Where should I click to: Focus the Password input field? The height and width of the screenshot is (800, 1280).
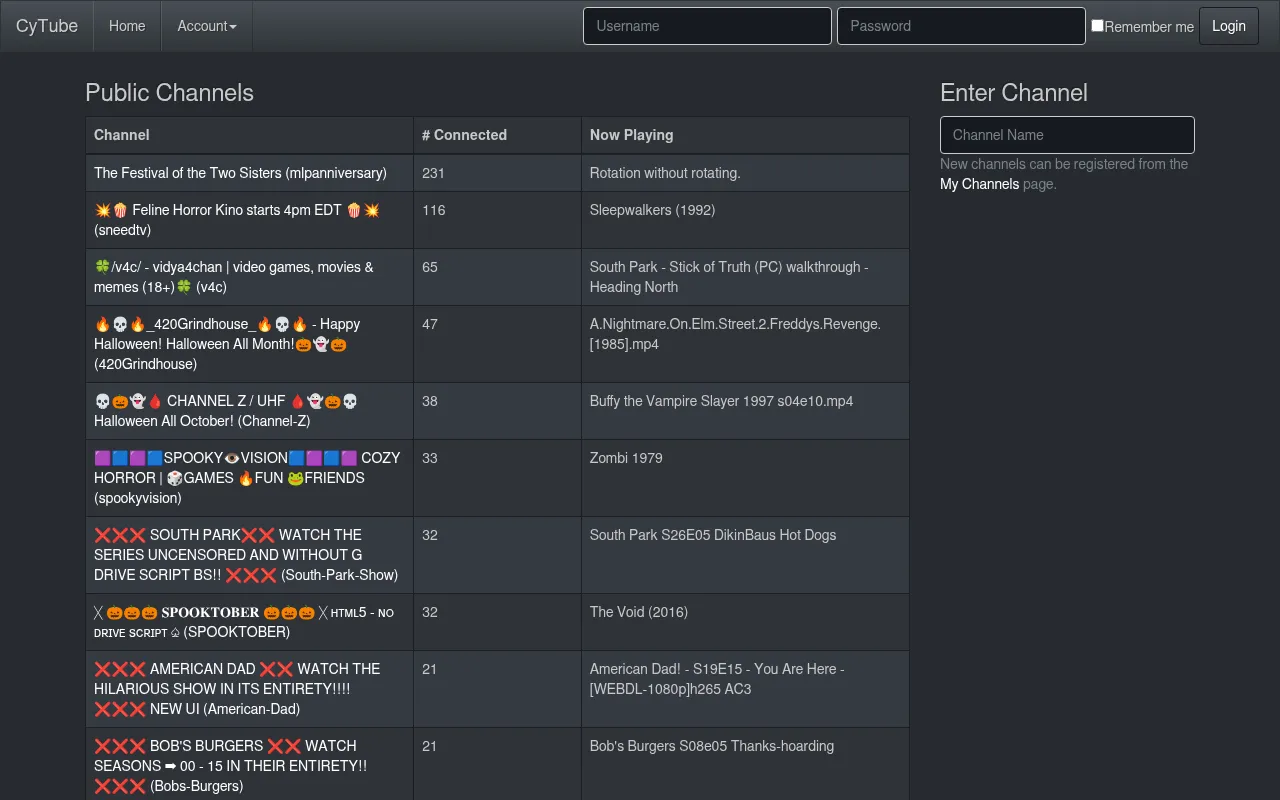pos(961,26)
